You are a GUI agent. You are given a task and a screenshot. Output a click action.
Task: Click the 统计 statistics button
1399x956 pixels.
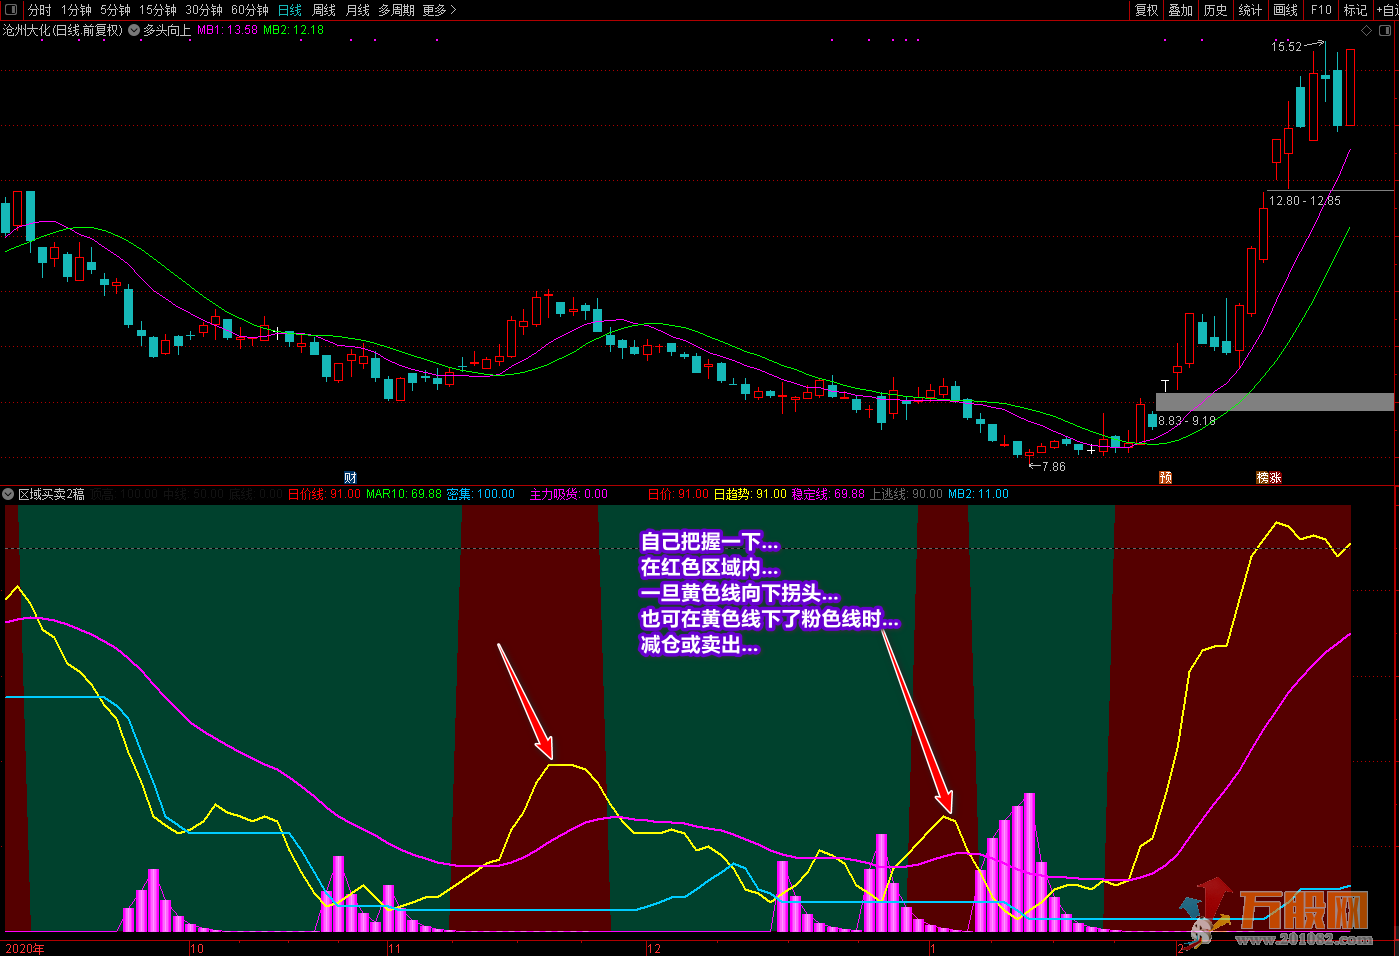coord(1250,10)
